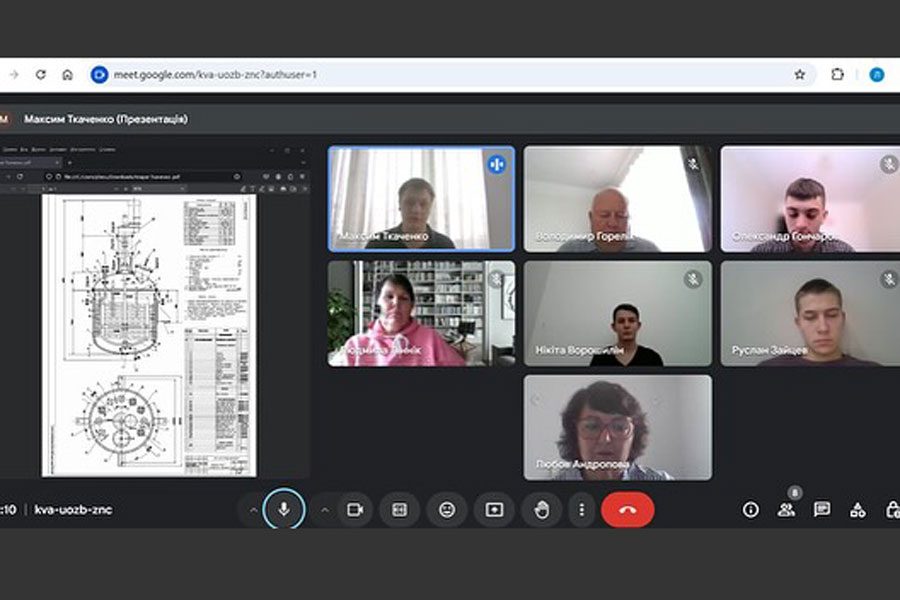The height and width of the screenshot is (600, 900).
Task: Open the activities panel
Action: point(858,510)
